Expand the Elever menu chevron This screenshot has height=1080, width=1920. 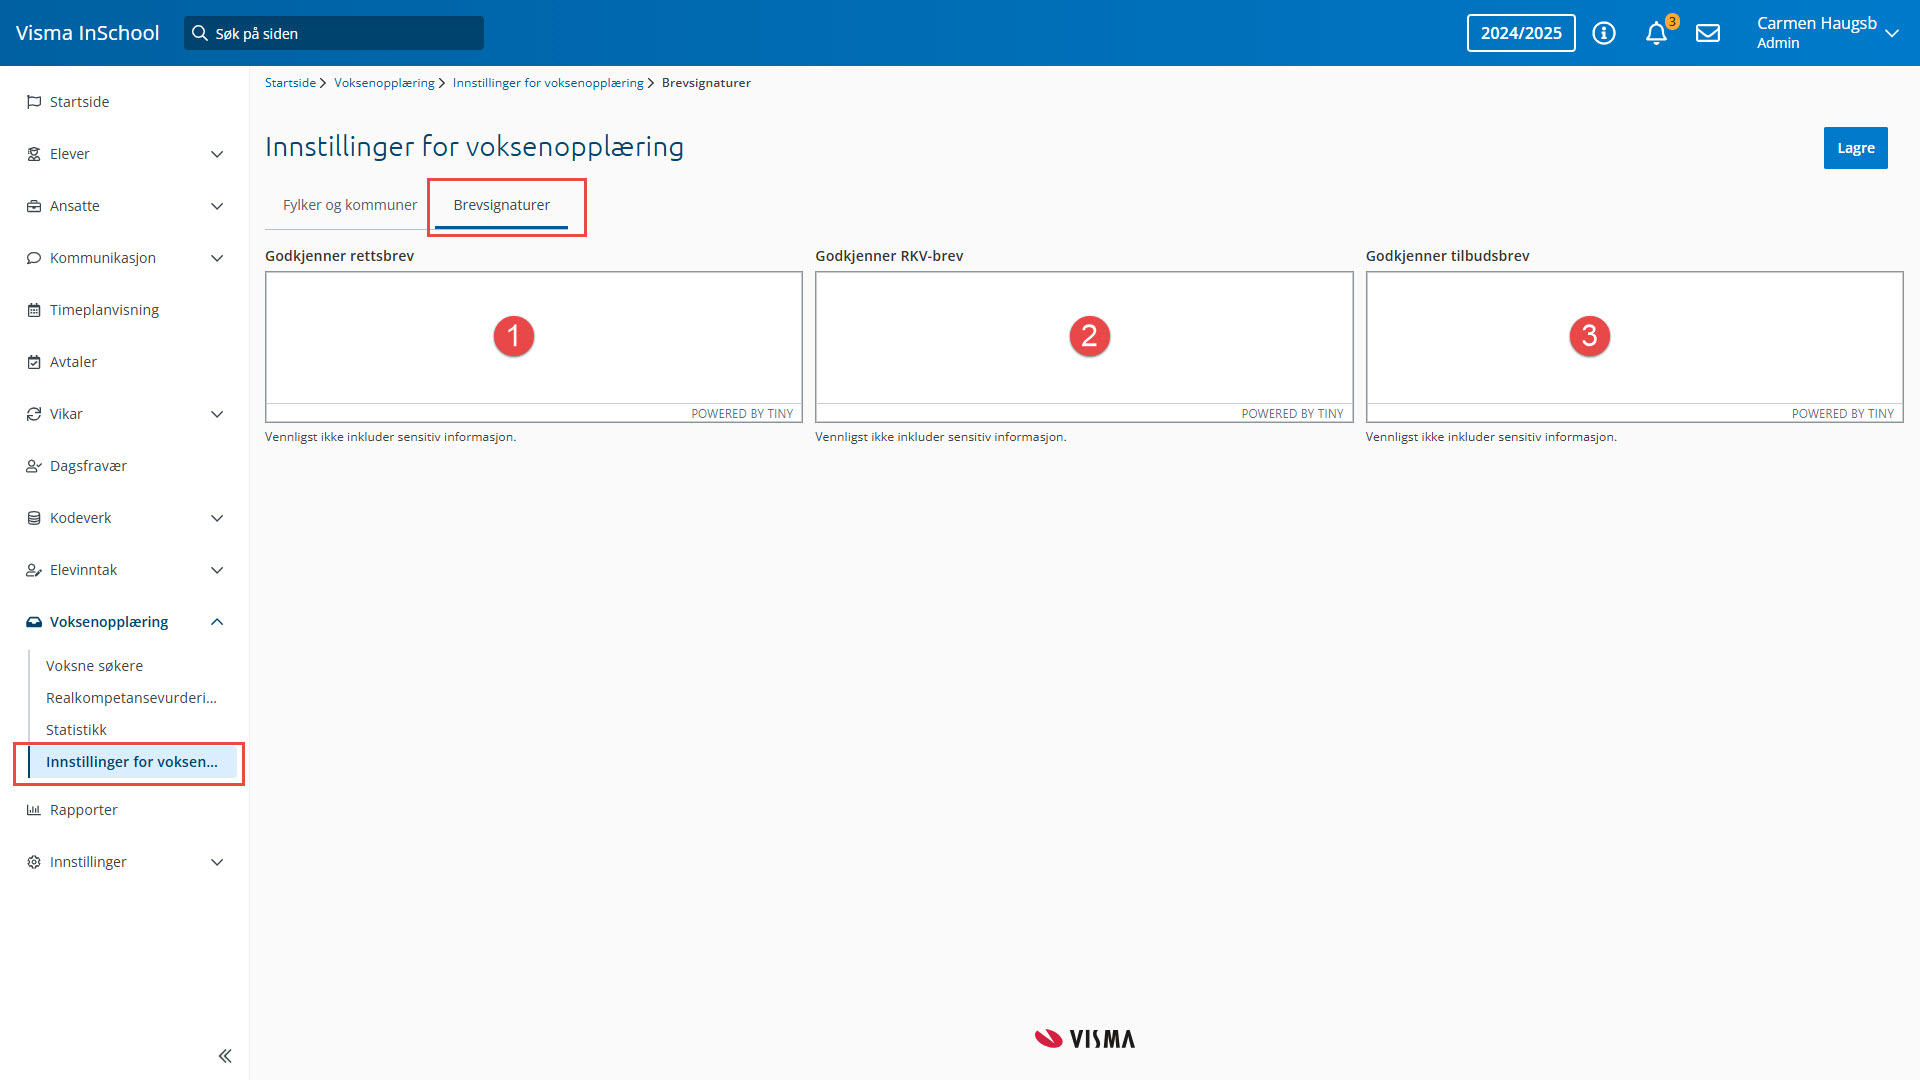click(217, 154)
